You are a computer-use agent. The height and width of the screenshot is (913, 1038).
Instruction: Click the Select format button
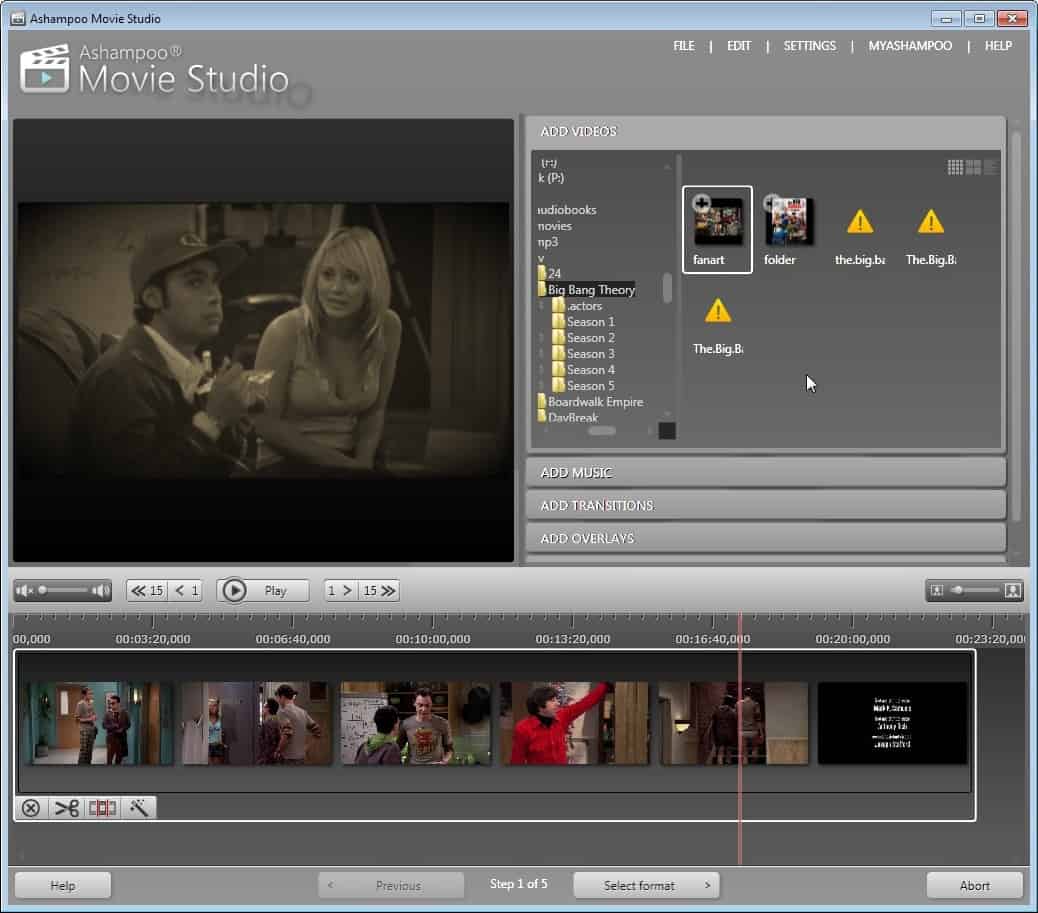click(x=646, y=885)
